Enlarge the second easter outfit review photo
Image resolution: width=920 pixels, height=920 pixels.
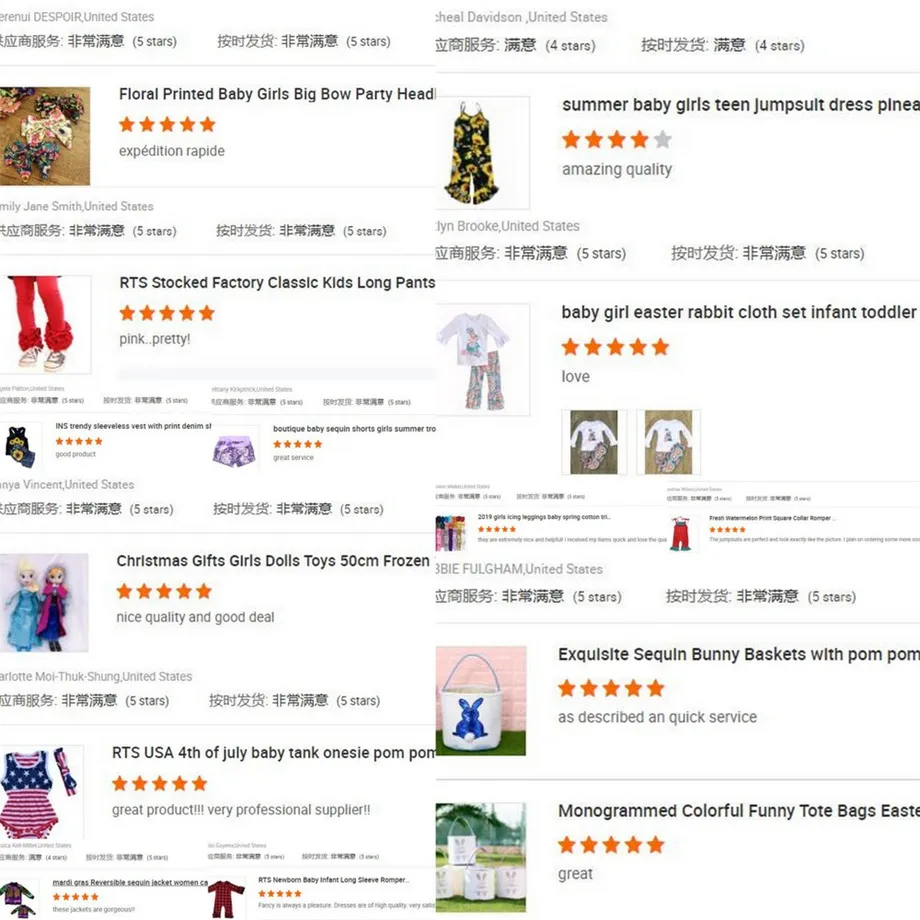(668, 442)
